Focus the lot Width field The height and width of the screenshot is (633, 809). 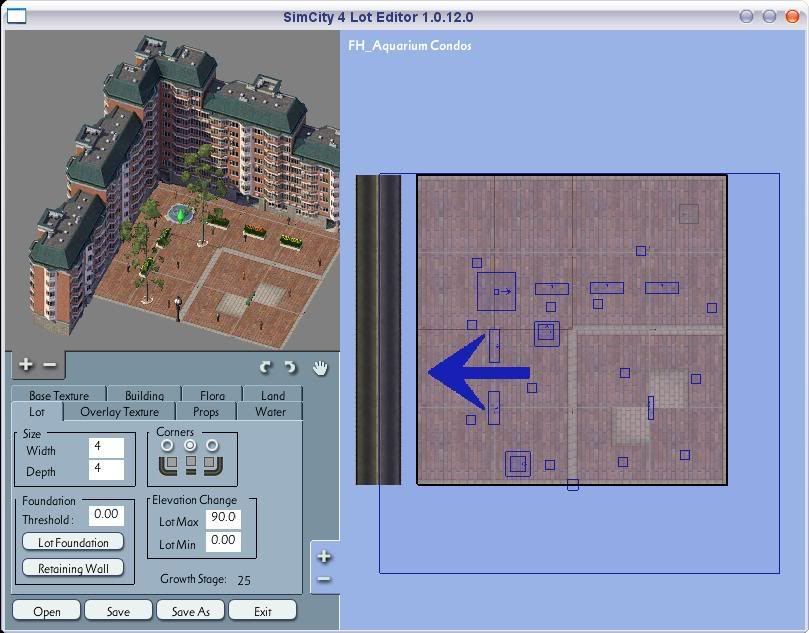tap(106, 447)
